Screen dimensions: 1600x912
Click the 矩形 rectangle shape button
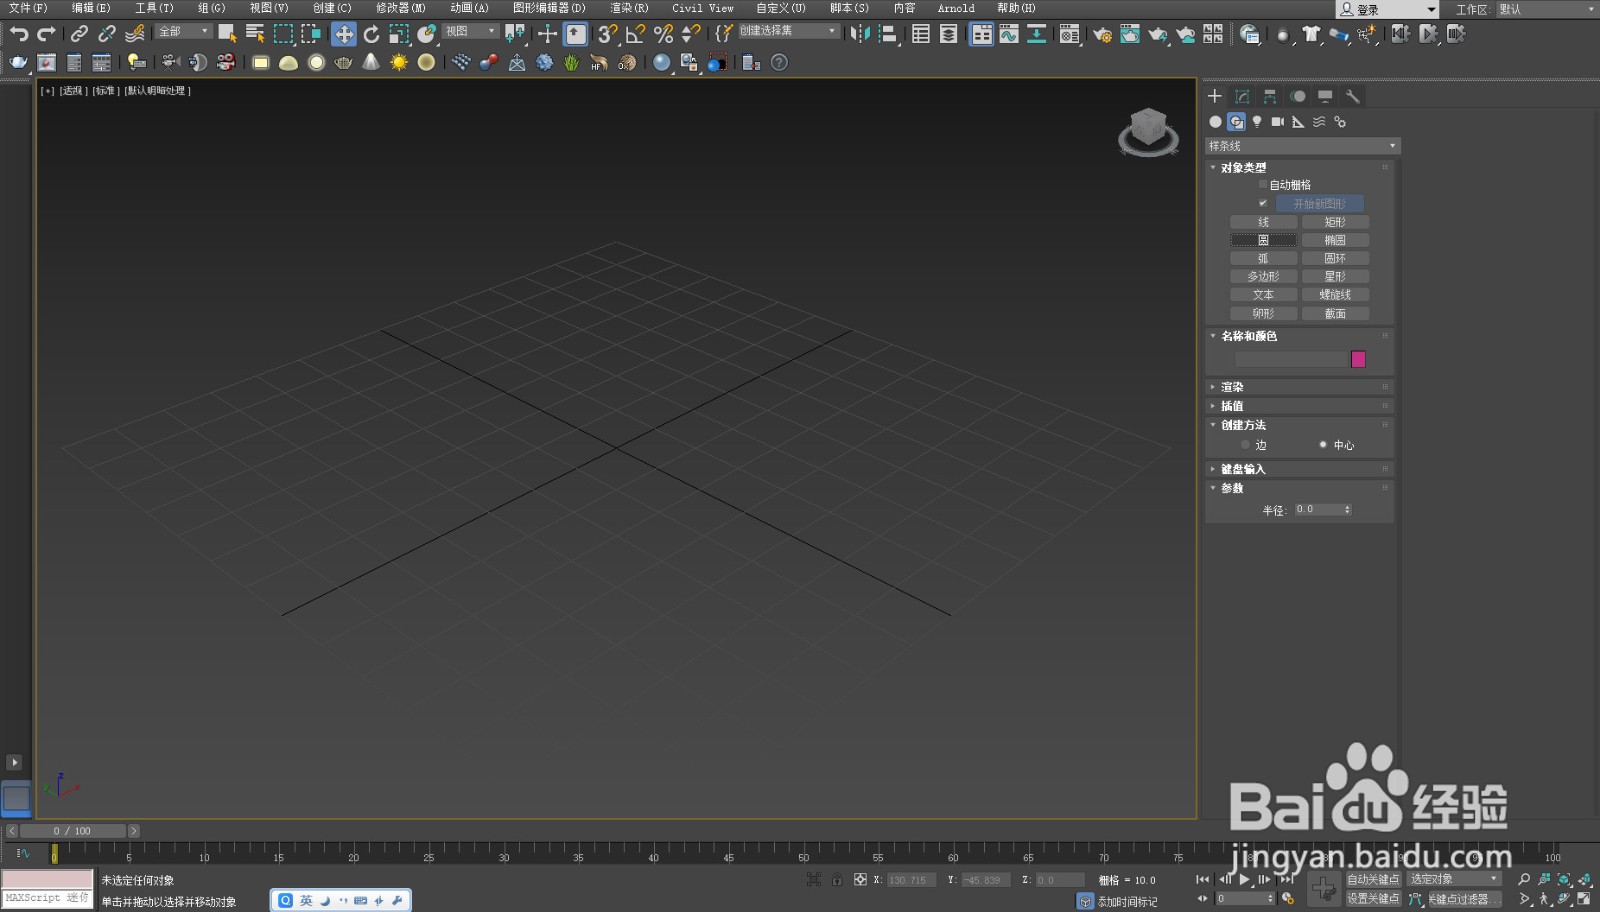pyautogui.click(x=1335, y=222)
